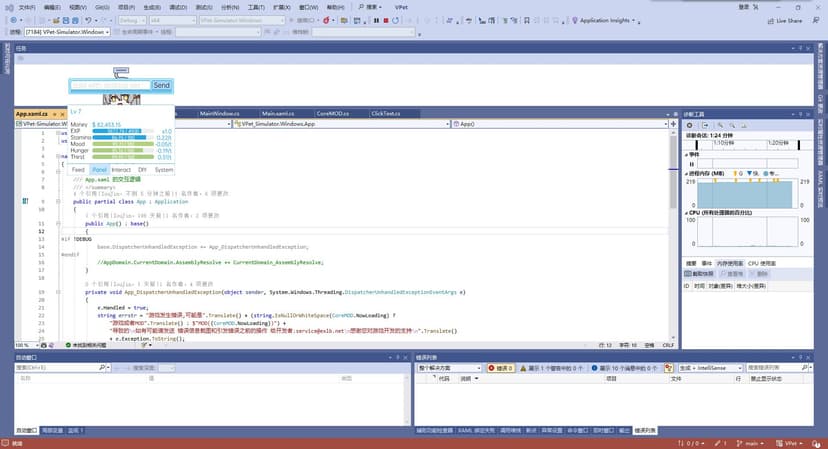
Task: Click the screwdriver quick actions icon at line 9
Action: coord(25,201)
